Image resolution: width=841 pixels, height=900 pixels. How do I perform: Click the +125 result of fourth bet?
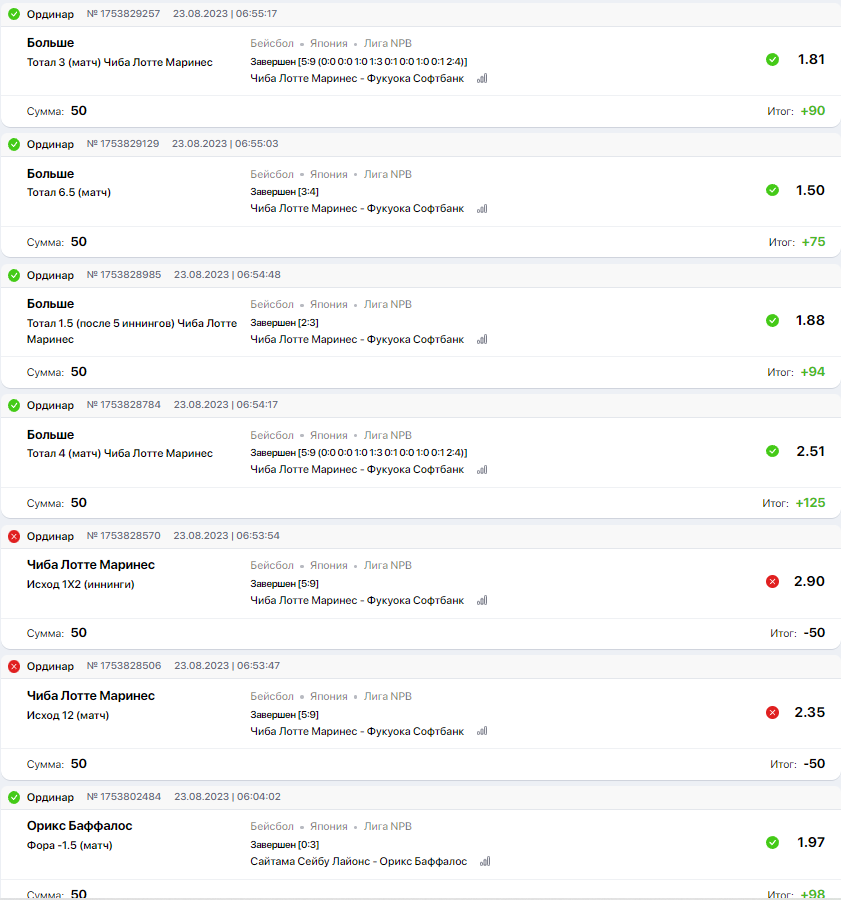click(x=810, y=503)
